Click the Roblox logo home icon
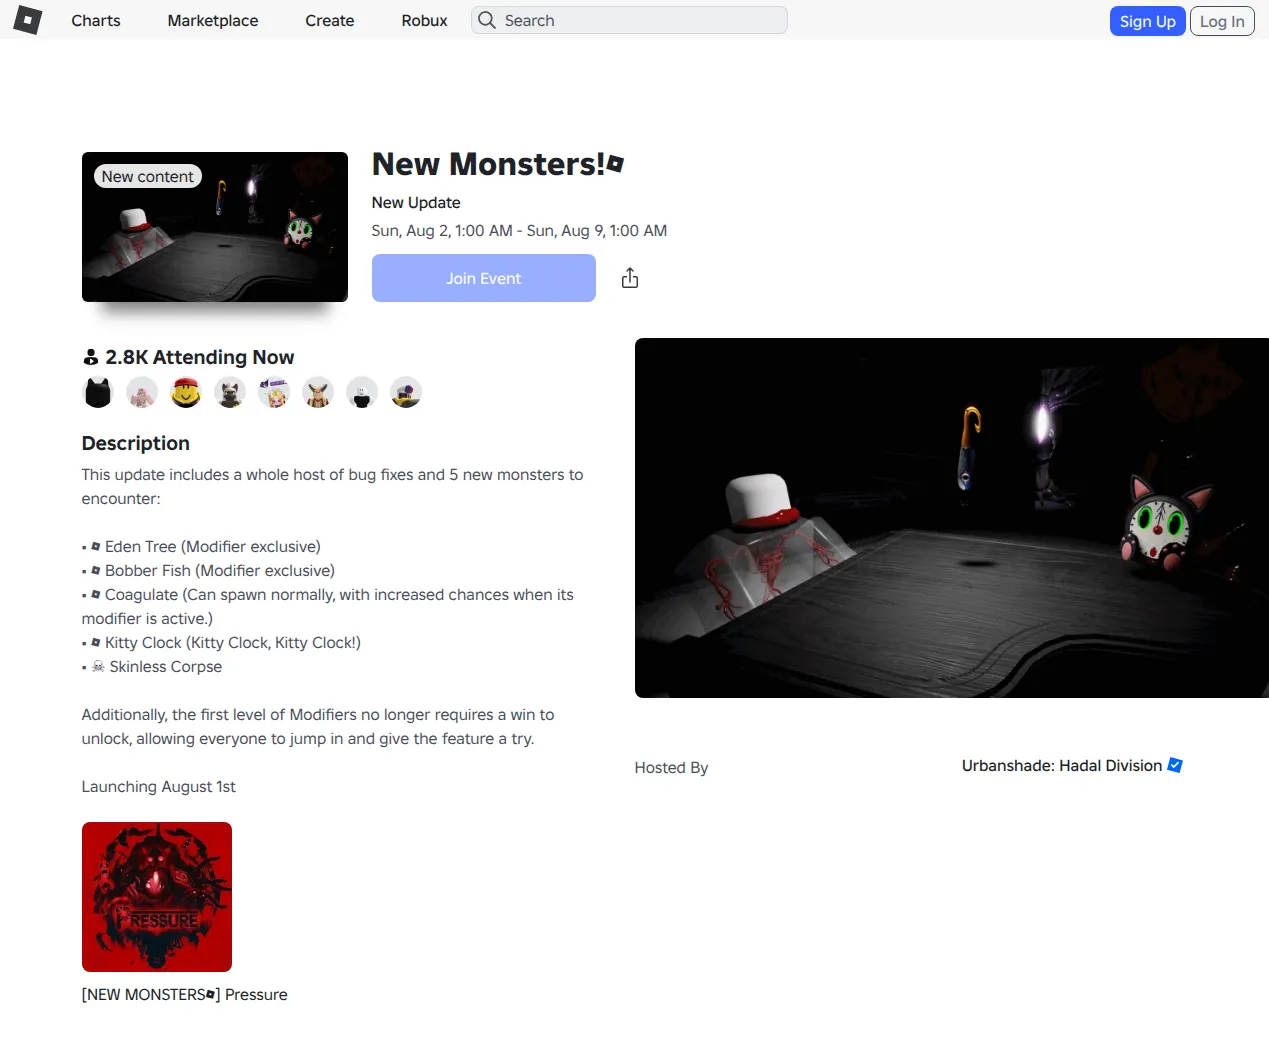This screenshot has width=1269, height=1048. pyautogui.click(x=28, y=20)
